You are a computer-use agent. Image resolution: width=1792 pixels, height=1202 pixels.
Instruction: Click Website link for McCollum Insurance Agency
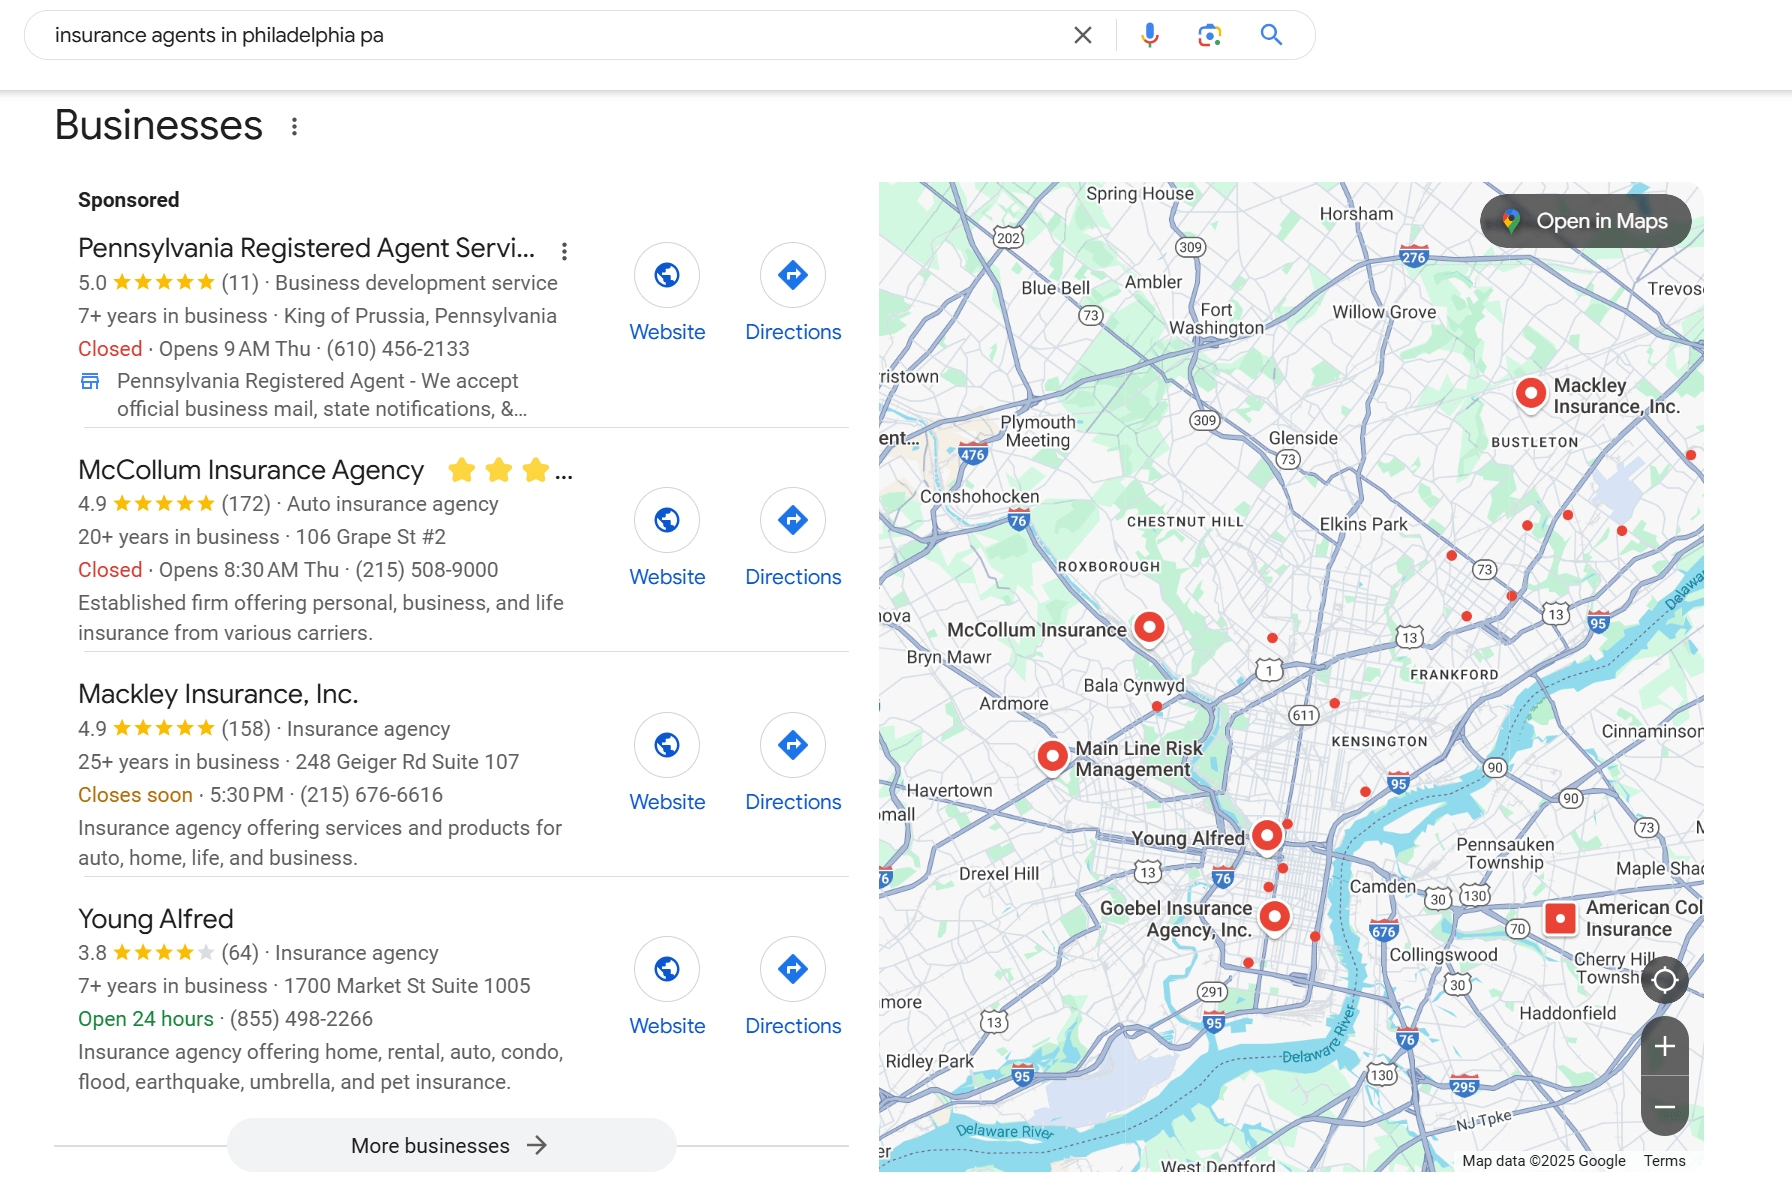click(667, 577)
